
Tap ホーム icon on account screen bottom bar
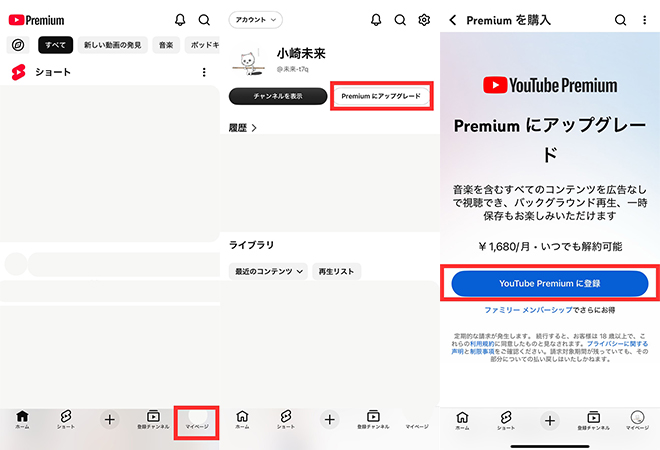pyautogui.click(x=242, y=419)
